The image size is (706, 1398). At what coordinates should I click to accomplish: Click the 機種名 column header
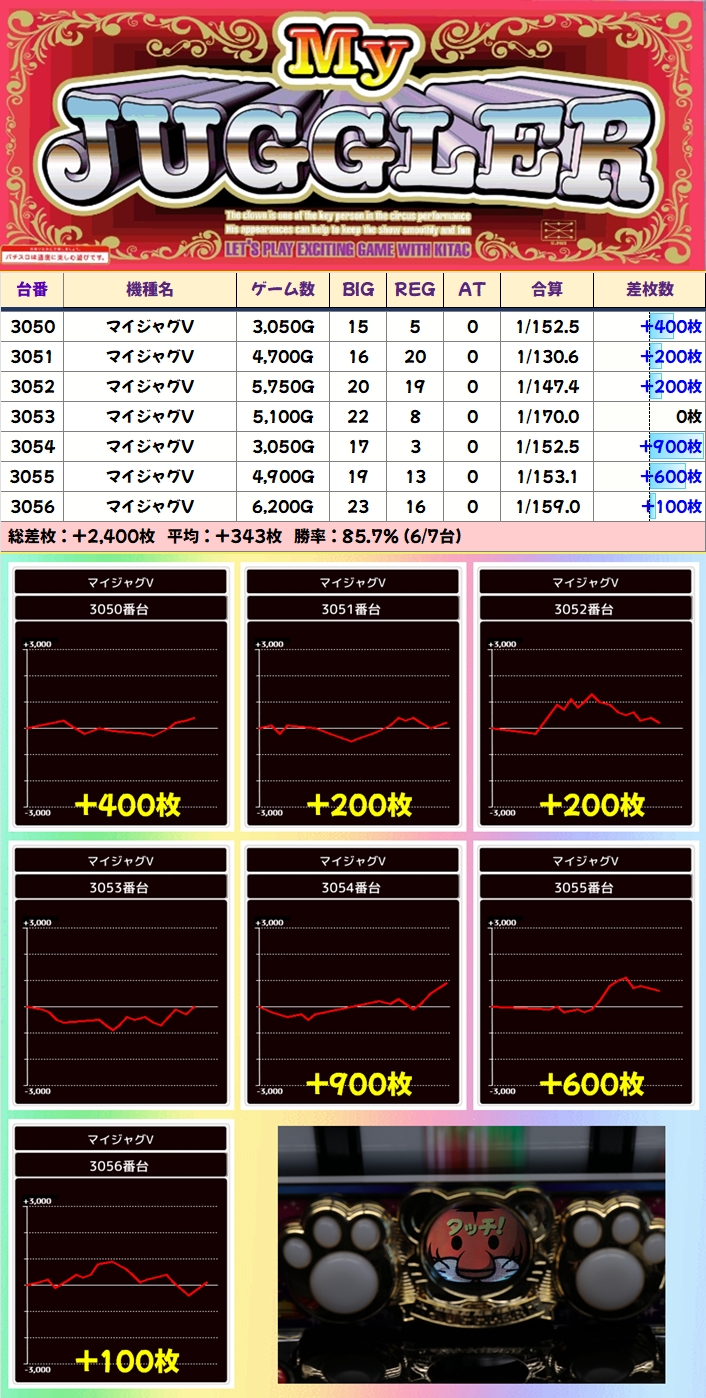click(150, 289)
